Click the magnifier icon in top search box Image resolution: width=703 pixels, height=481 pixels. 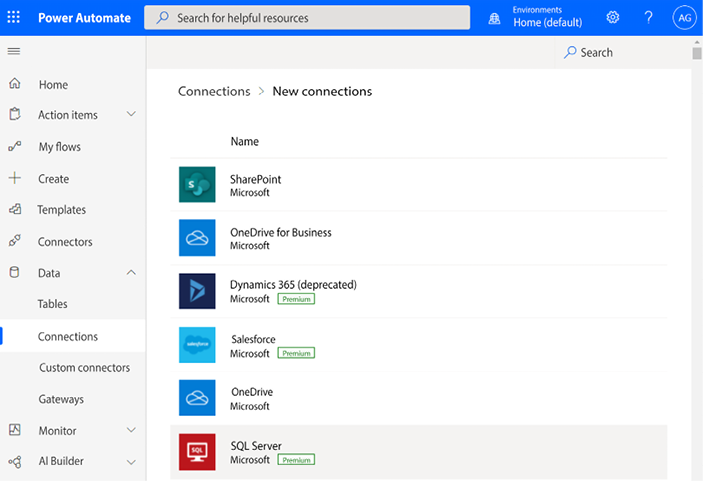click(x=162, y=17)
